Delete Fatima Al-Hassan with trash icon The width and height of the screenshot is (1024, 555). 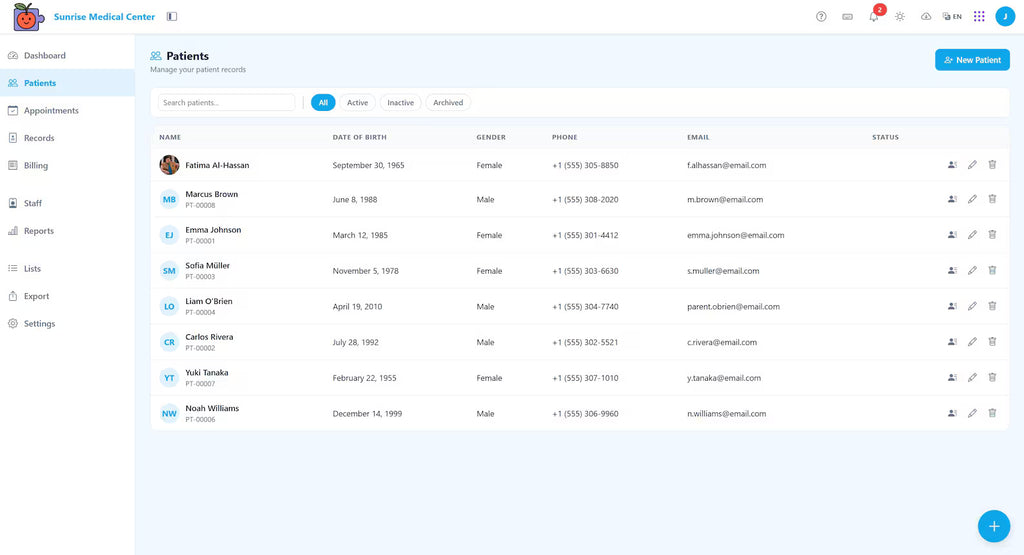992,165
